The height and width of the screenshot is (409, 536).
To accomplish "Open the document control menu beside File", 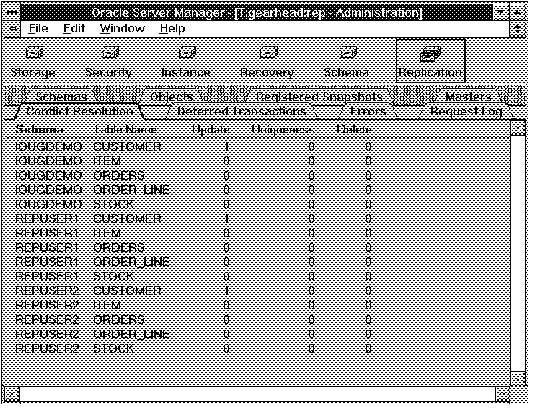I will [11, 29].
